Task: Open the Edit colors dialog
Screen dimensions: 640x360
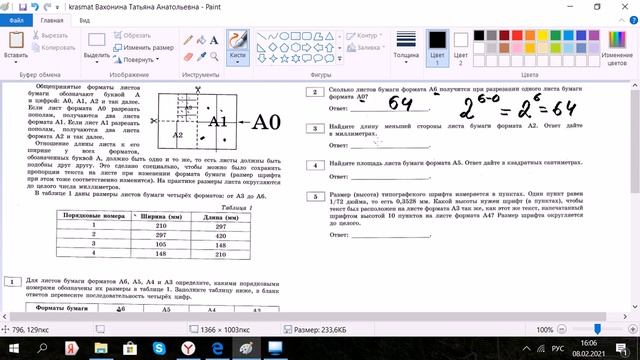Action: point(617,48)
